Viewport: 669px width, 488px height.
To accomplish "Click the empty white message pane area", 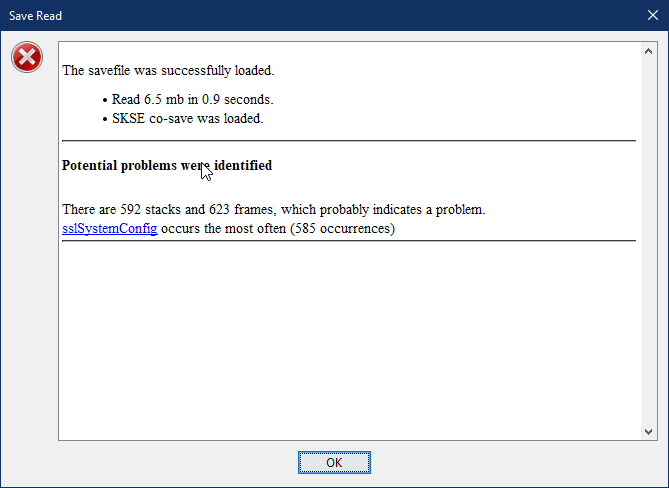I will tap(349, 341).
